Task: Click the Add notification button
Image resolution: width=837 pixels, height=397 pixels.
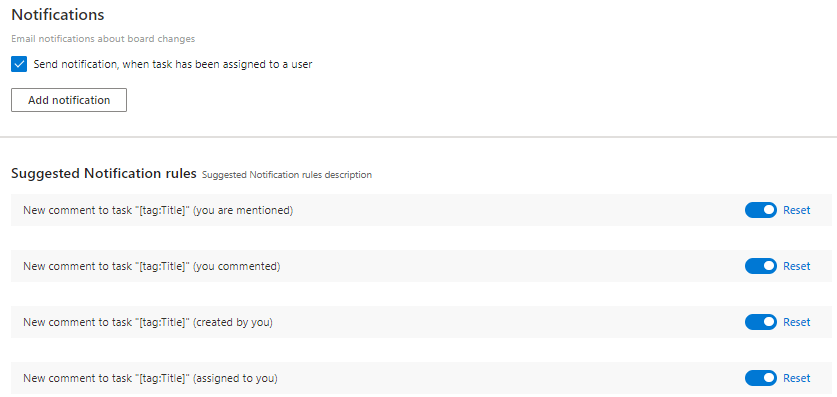Action: tap(69, 100)
